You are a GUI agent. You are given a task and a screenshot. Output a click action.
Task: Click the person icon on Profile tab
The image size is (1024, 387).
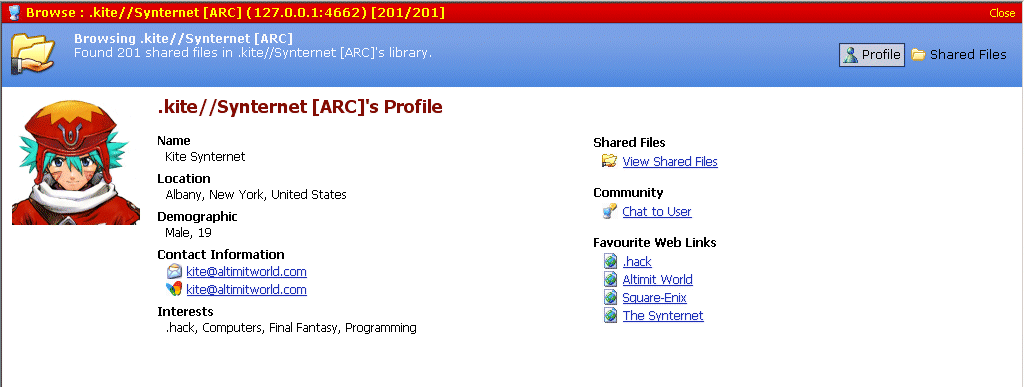(850, 55)
